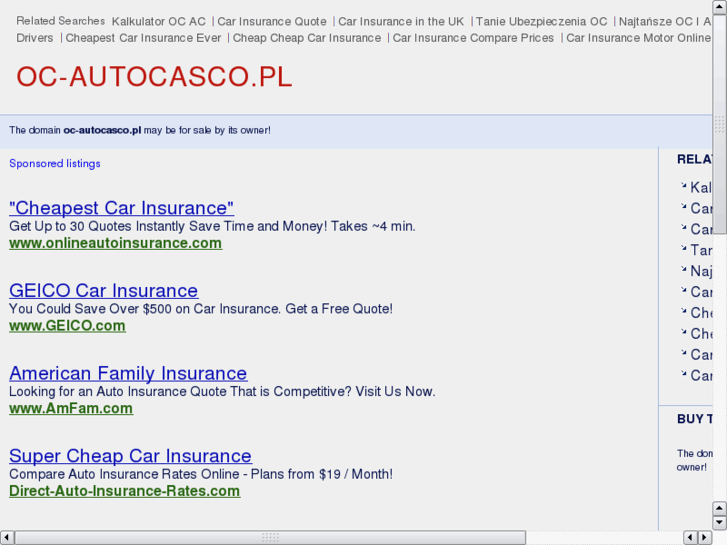Click the vertical scrollbar down arrow at bottom

[x=719, y=523]
